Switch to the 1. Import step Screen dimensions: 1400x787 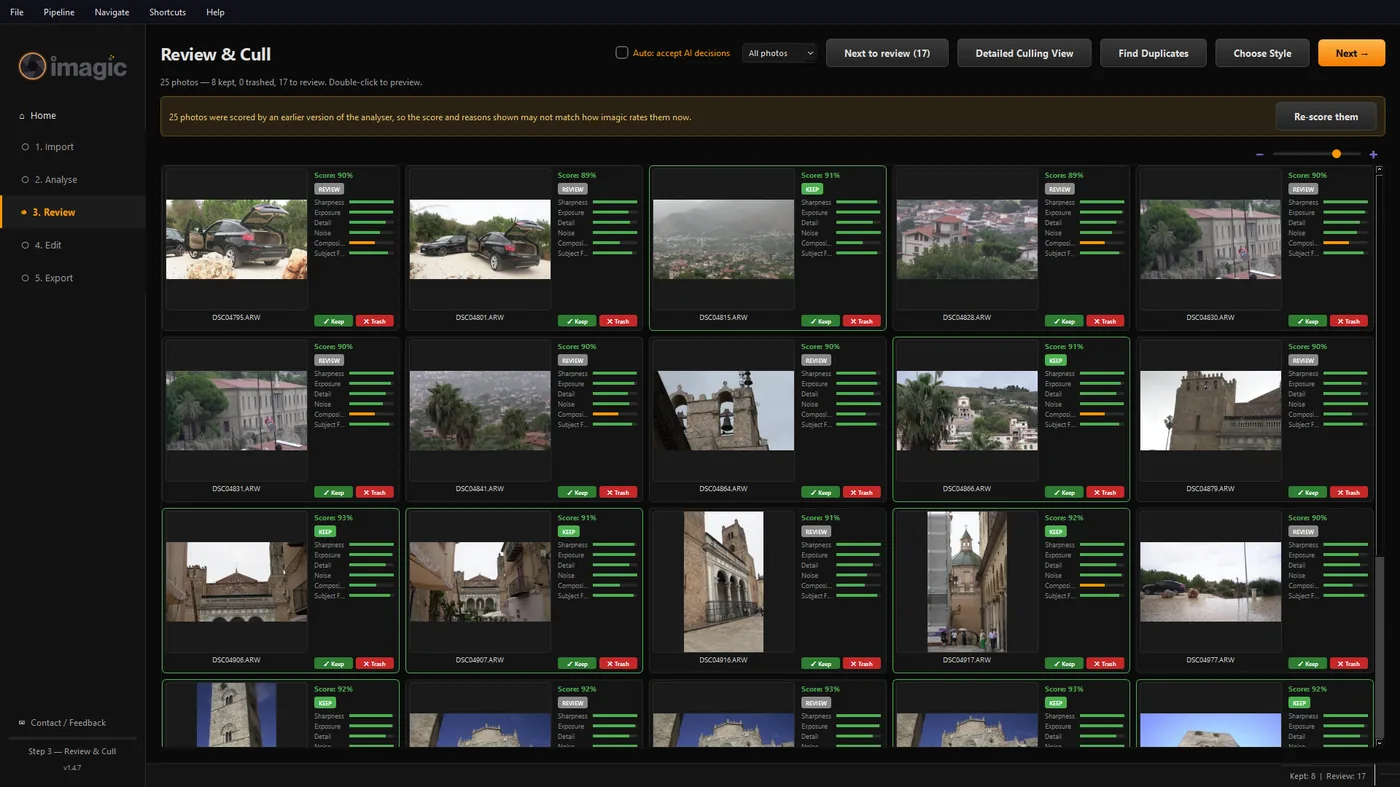click(x=72, y=147)
